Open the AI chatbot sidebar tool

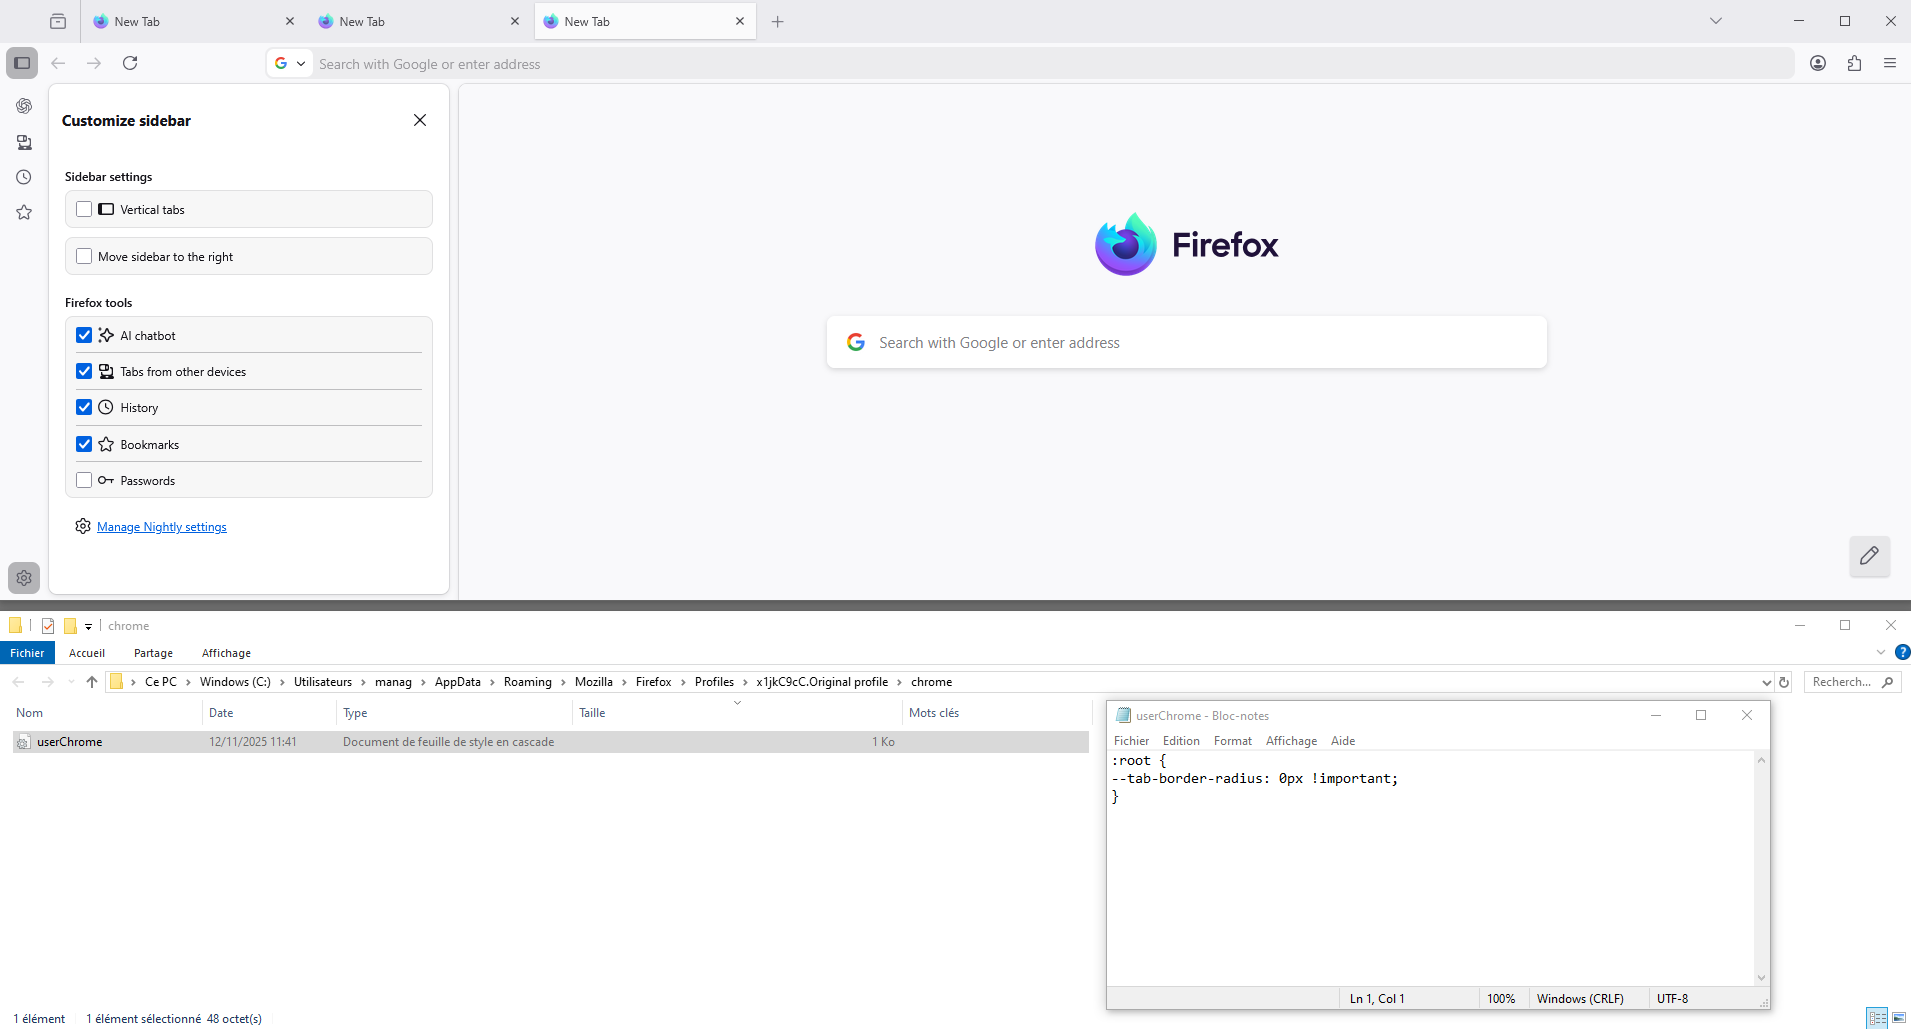coord(24,106)
